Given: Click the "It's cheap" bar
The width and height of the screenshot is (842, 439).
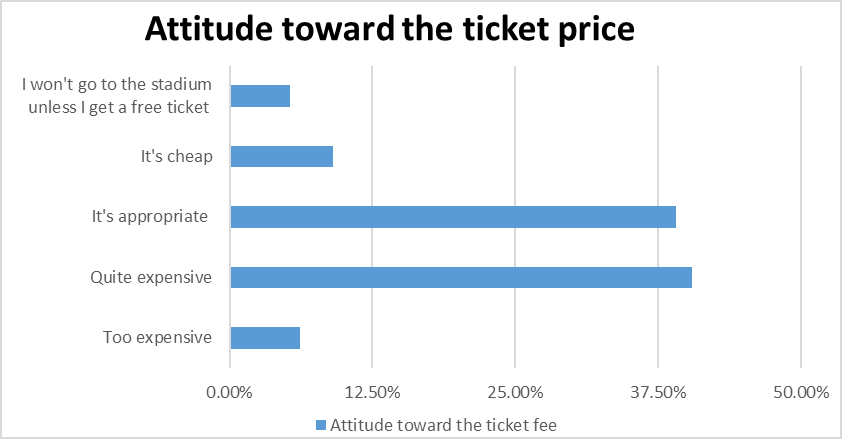Looking at the screenshot, I should [281, 157].
